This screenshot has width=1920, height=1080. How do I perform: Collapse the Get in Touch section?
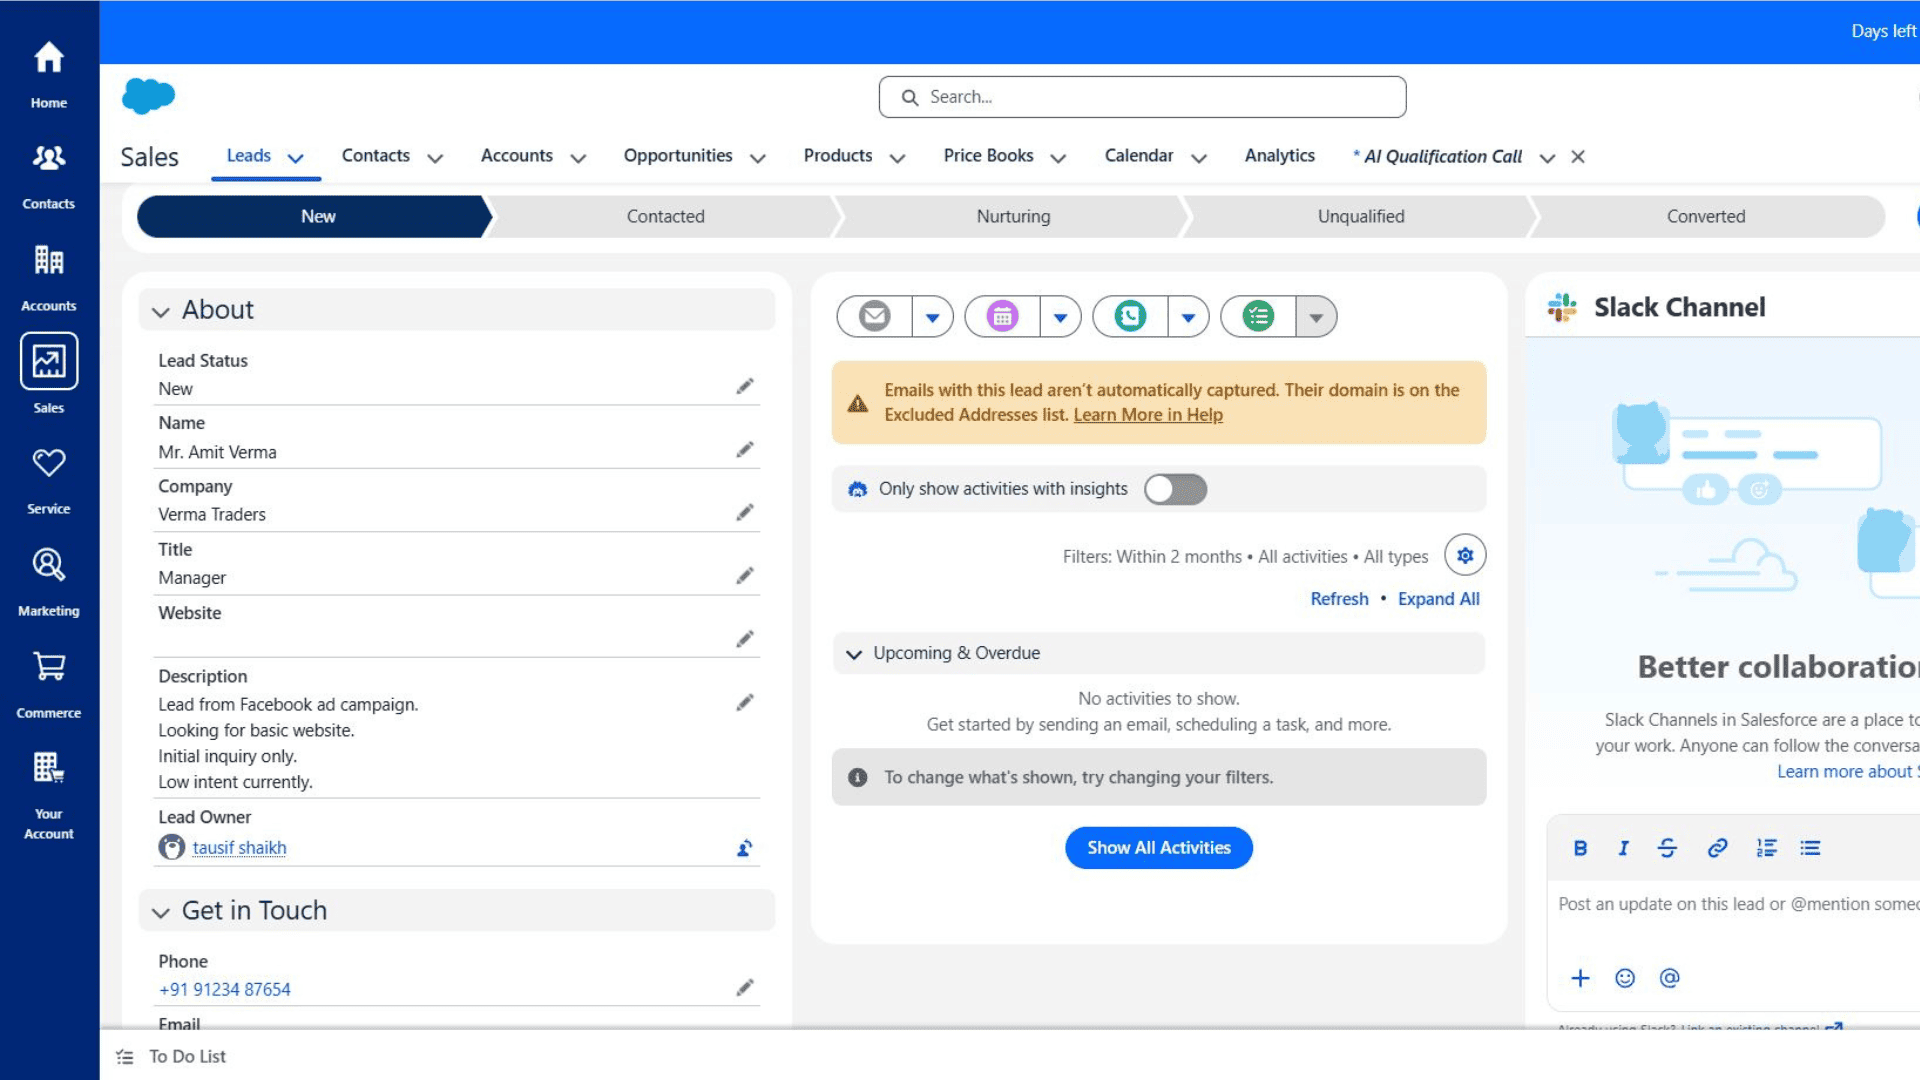coord(160,913)
